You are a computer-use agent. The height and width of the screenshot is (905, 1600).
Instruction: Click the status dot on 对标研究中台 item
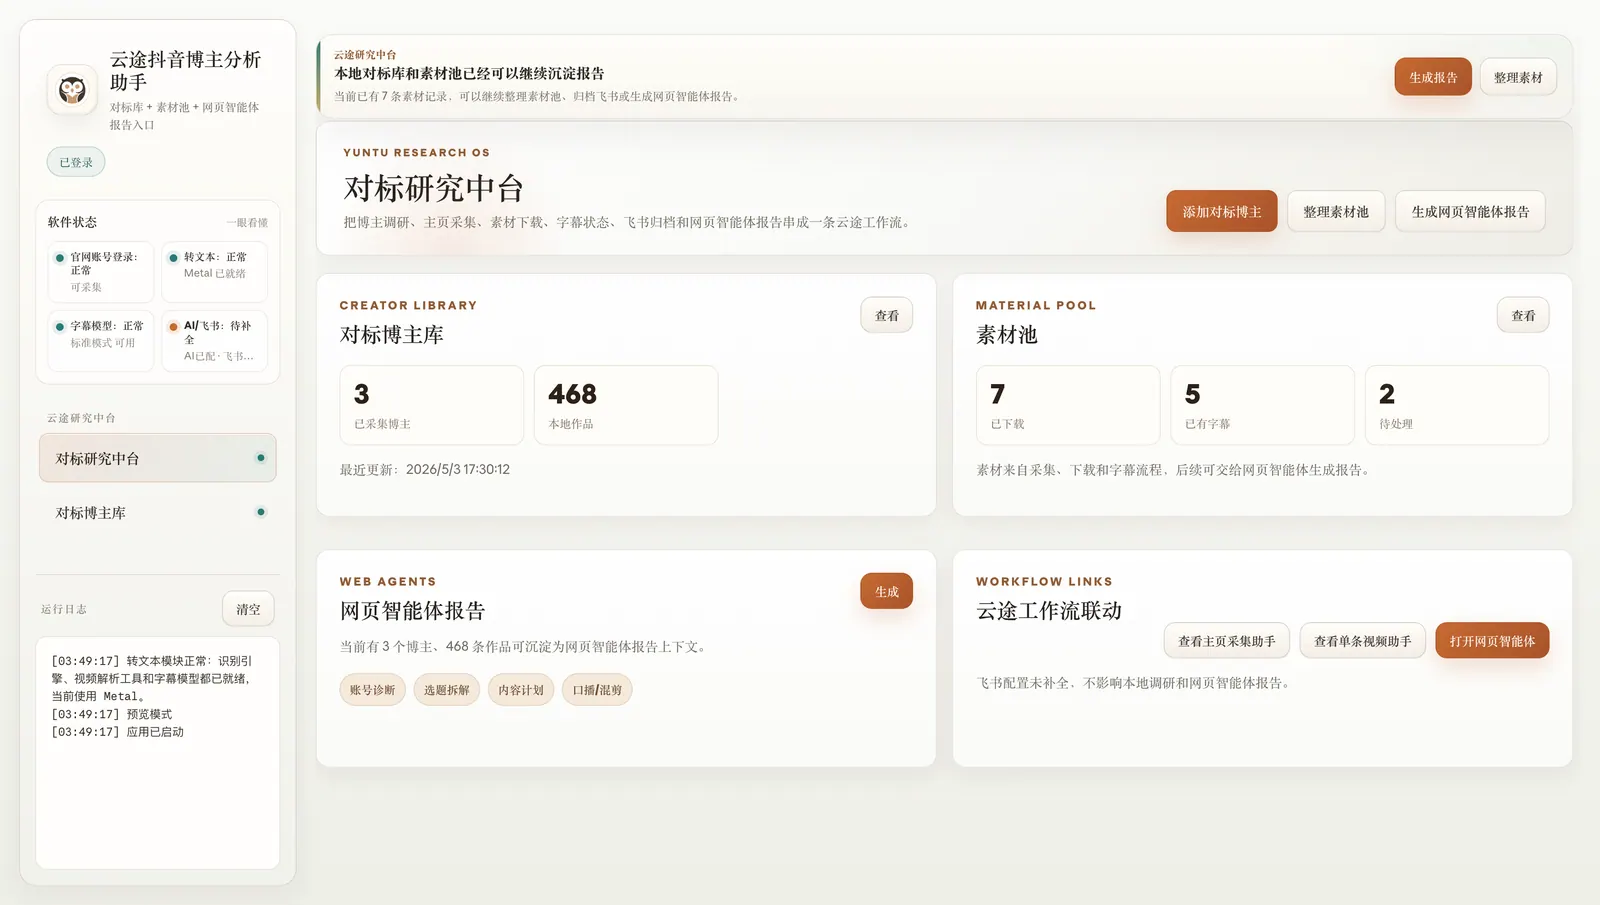click(x=261, y=458)
